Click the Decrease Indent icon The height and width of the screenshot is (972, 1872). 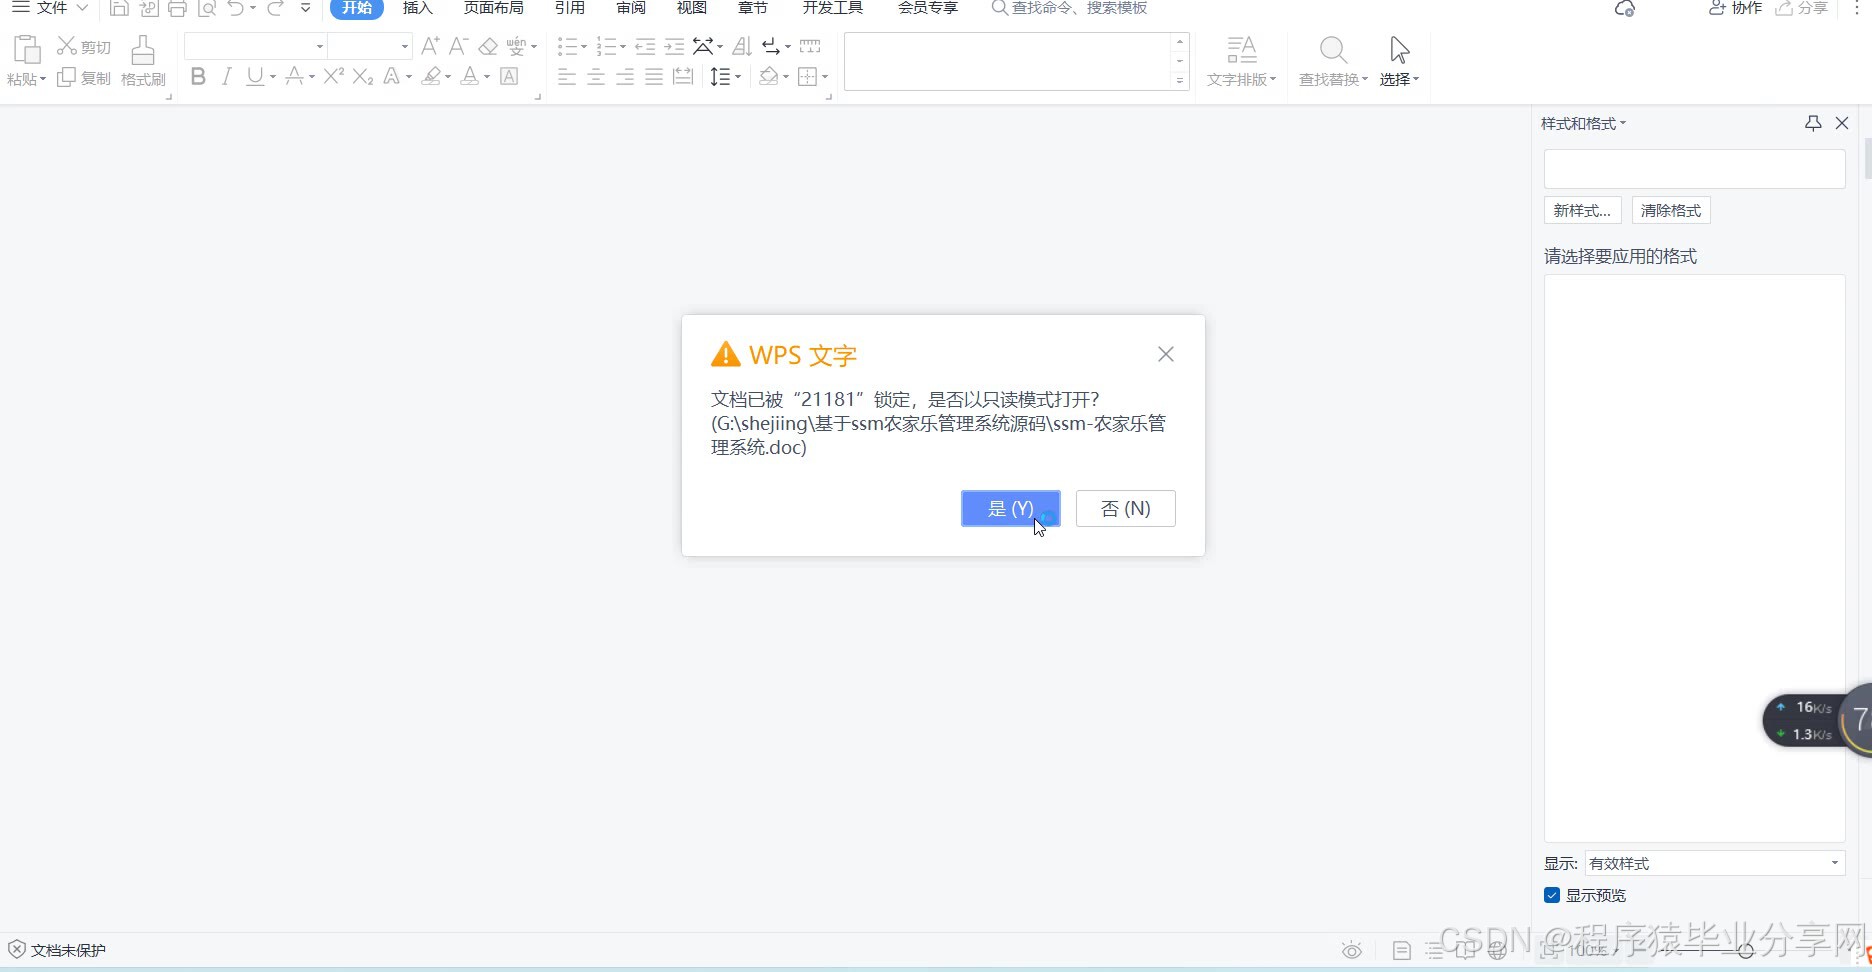click(645, 46)
